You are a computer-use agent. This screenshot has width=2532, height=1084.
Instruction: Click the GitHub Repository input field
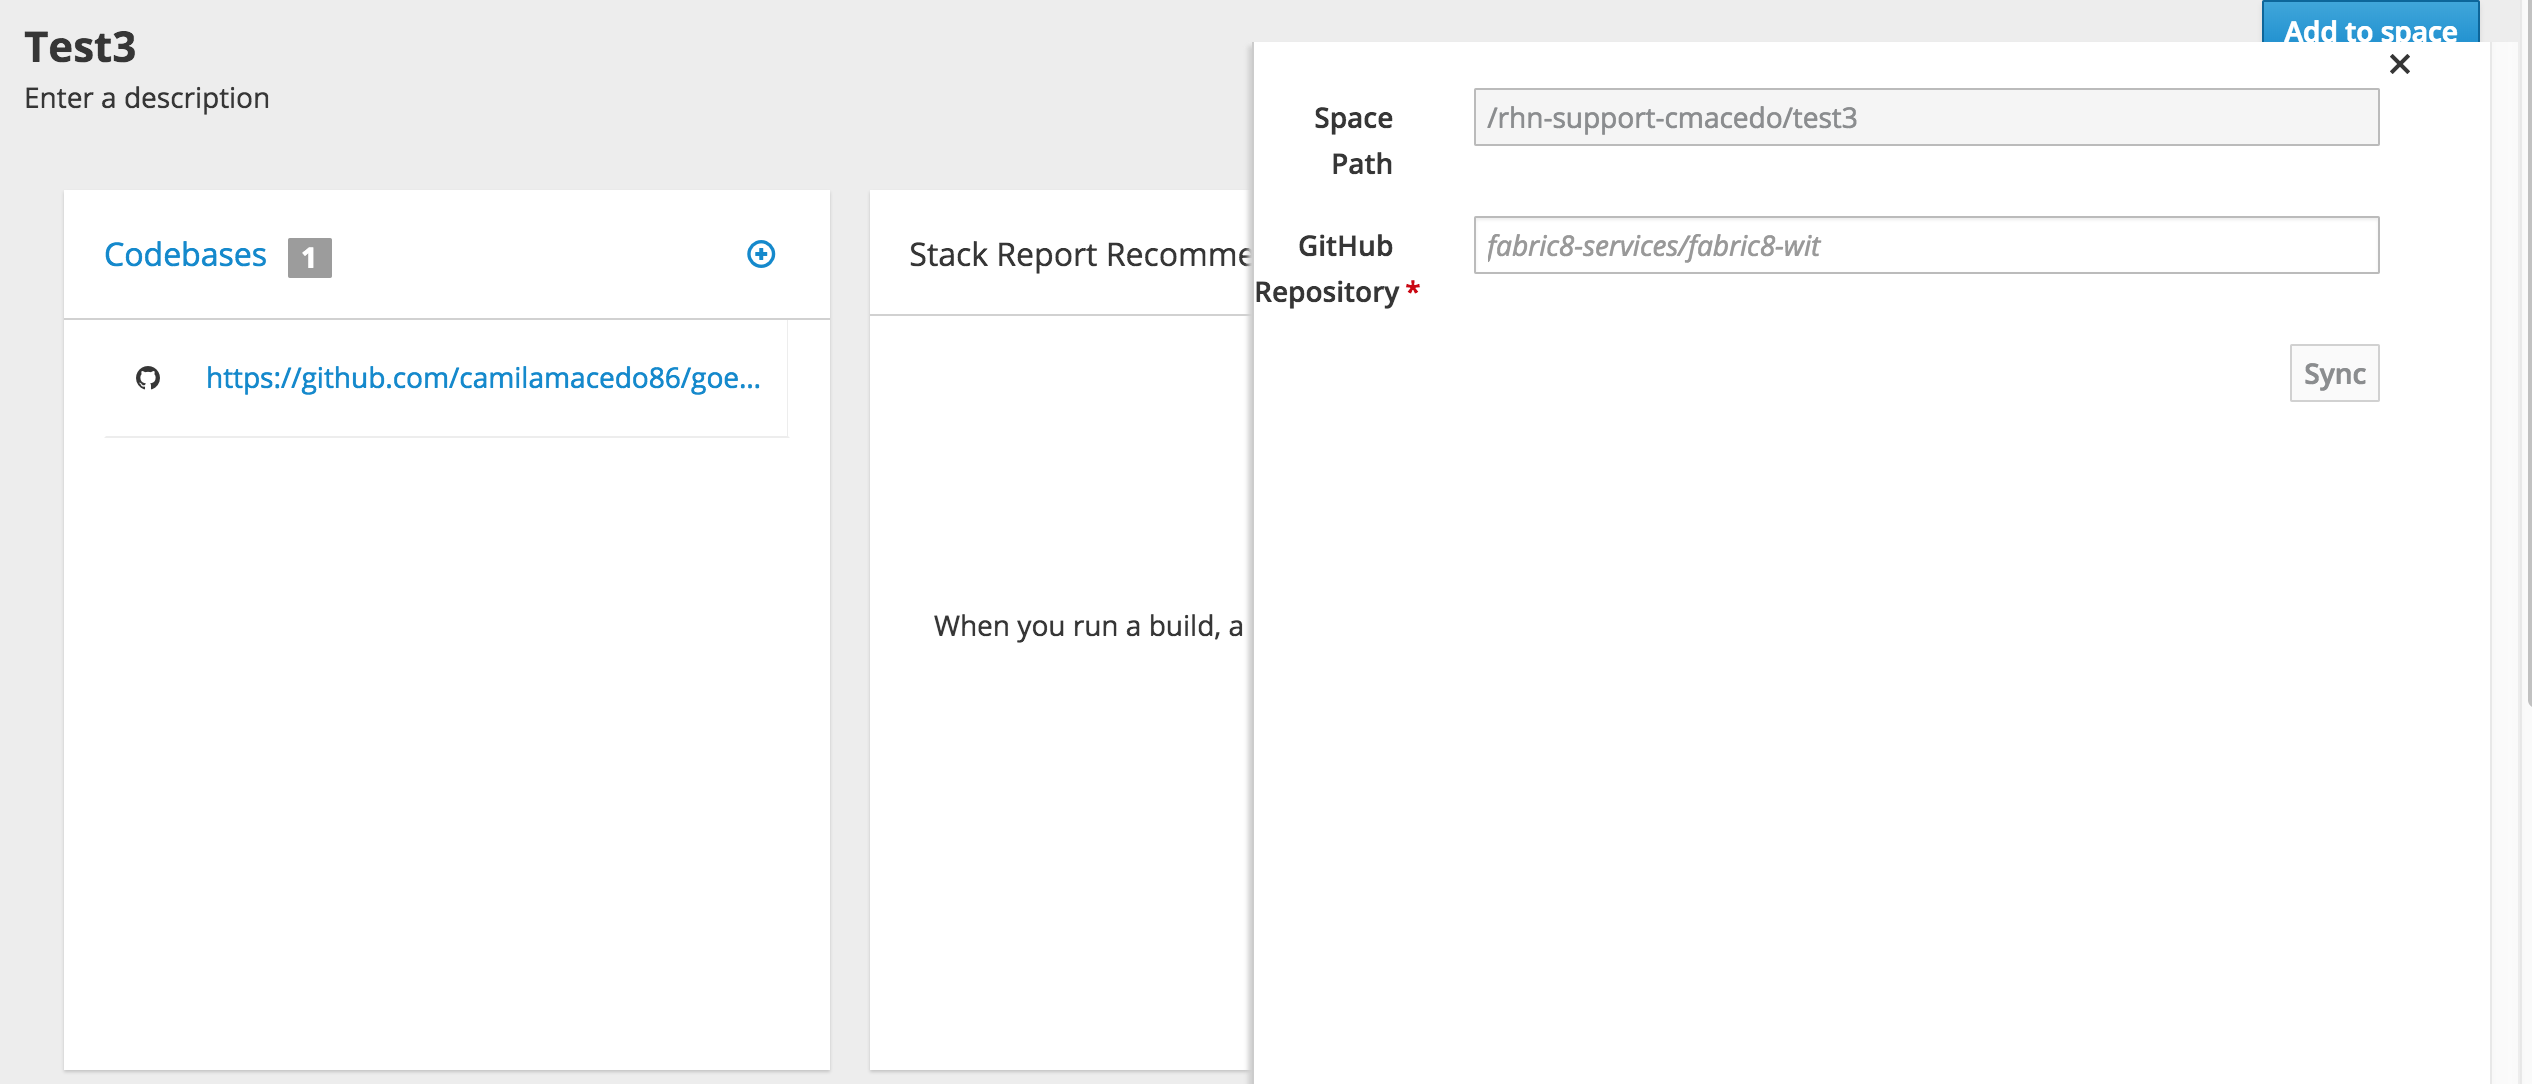tap(1923, 246)
